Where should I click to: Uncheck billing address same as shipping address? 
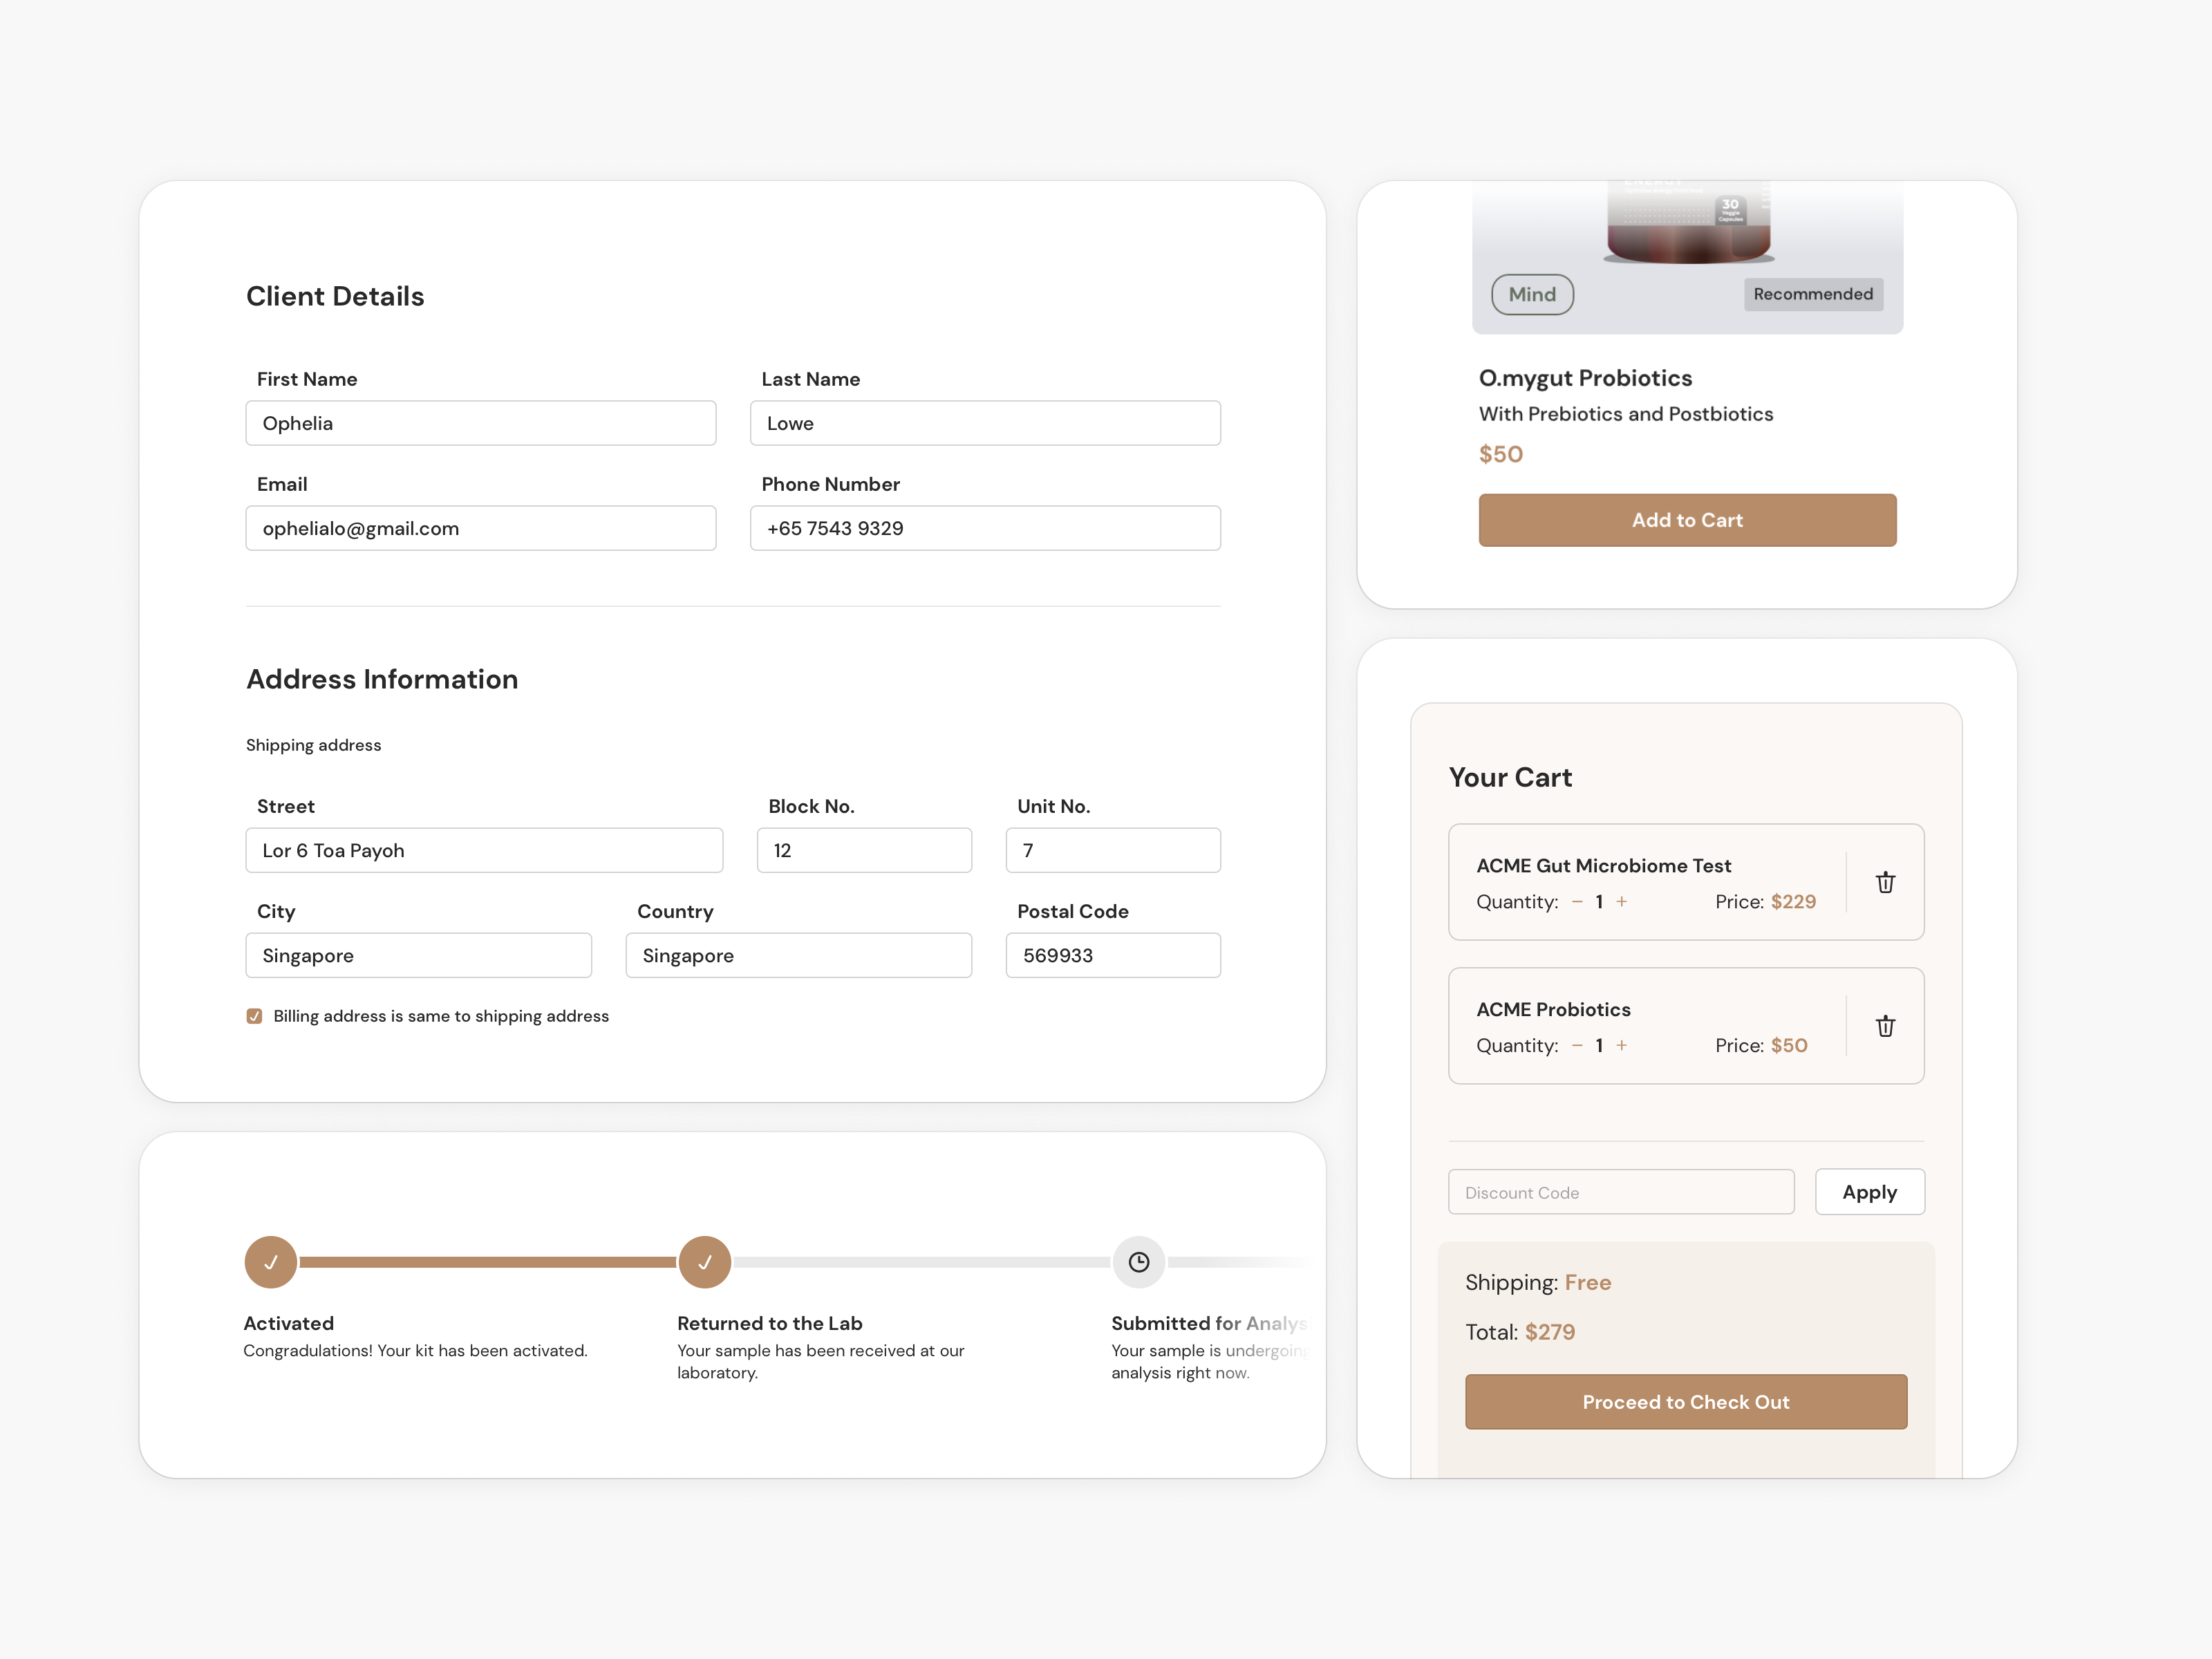pyautogui.click(x=255, y=1015)
